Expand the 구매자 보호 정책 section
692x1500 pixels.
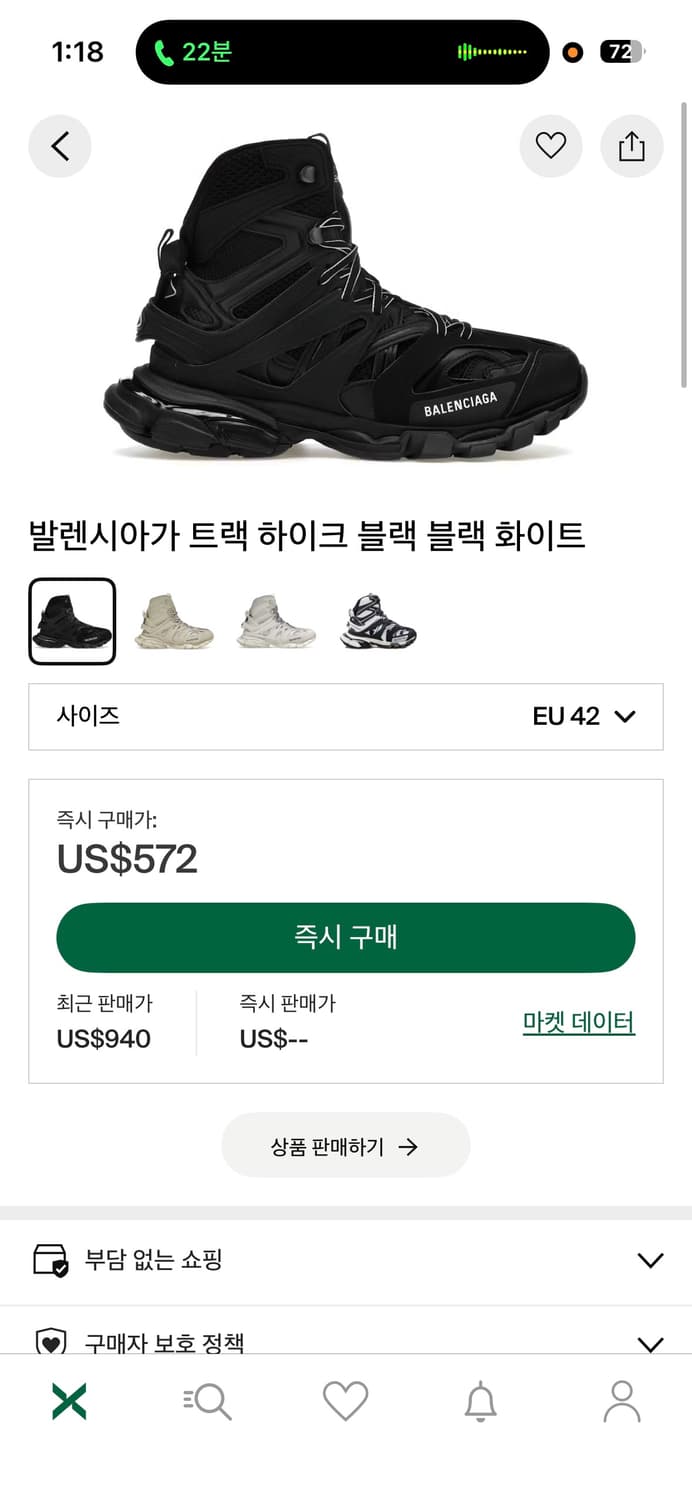click(x=345, y=1339)
